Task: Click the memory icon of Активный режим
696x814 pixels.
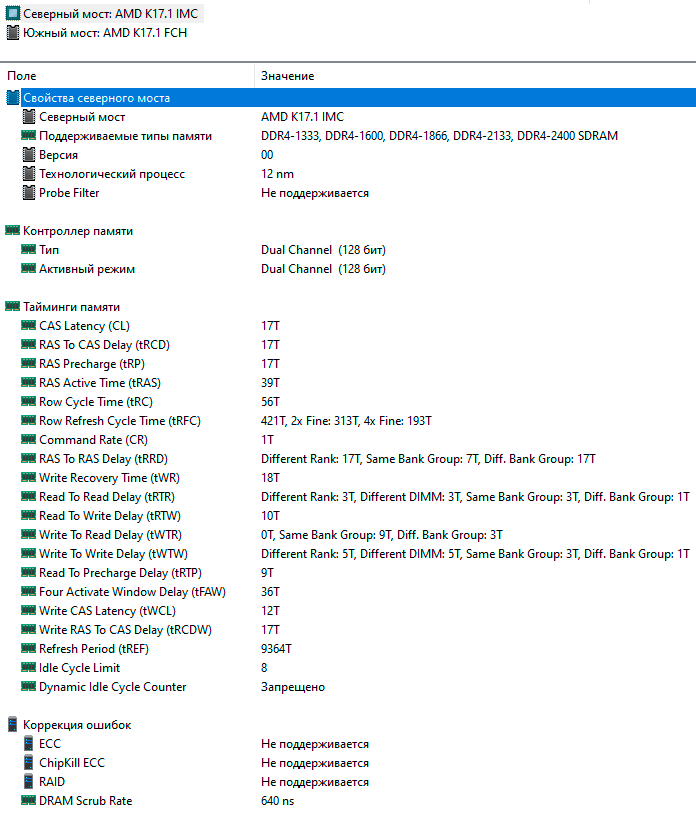Action: [x=29, y=268]
